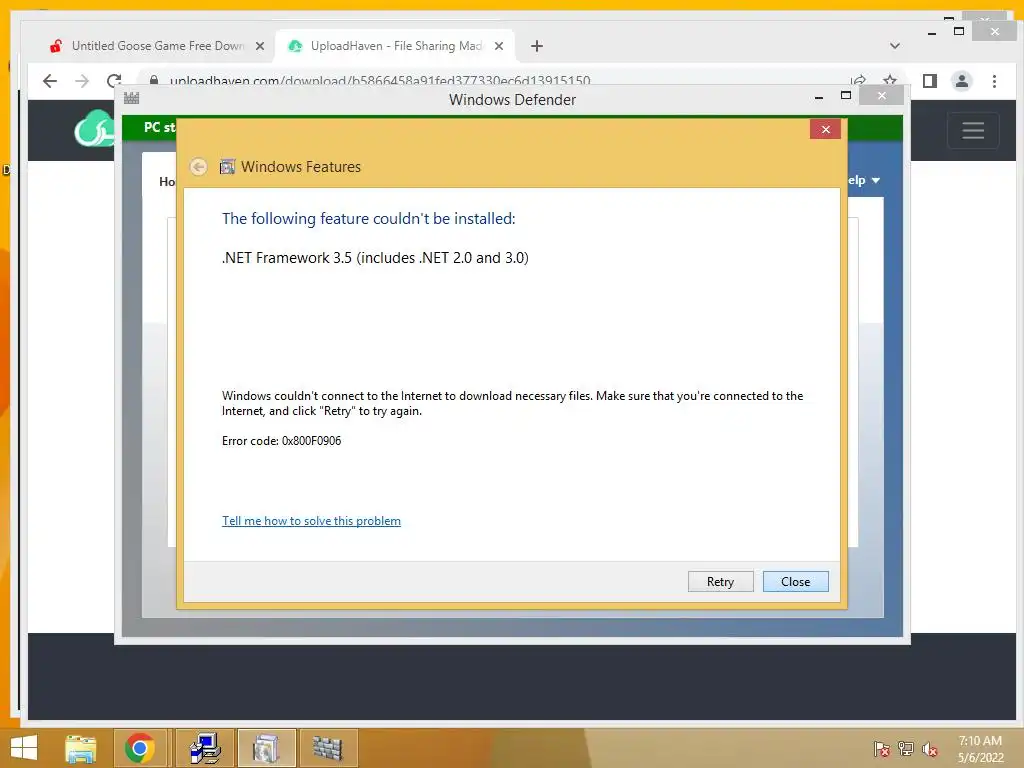Open Chrome tab search chevron
This screenshot has height=768, width=1024.
pos(895,46)
